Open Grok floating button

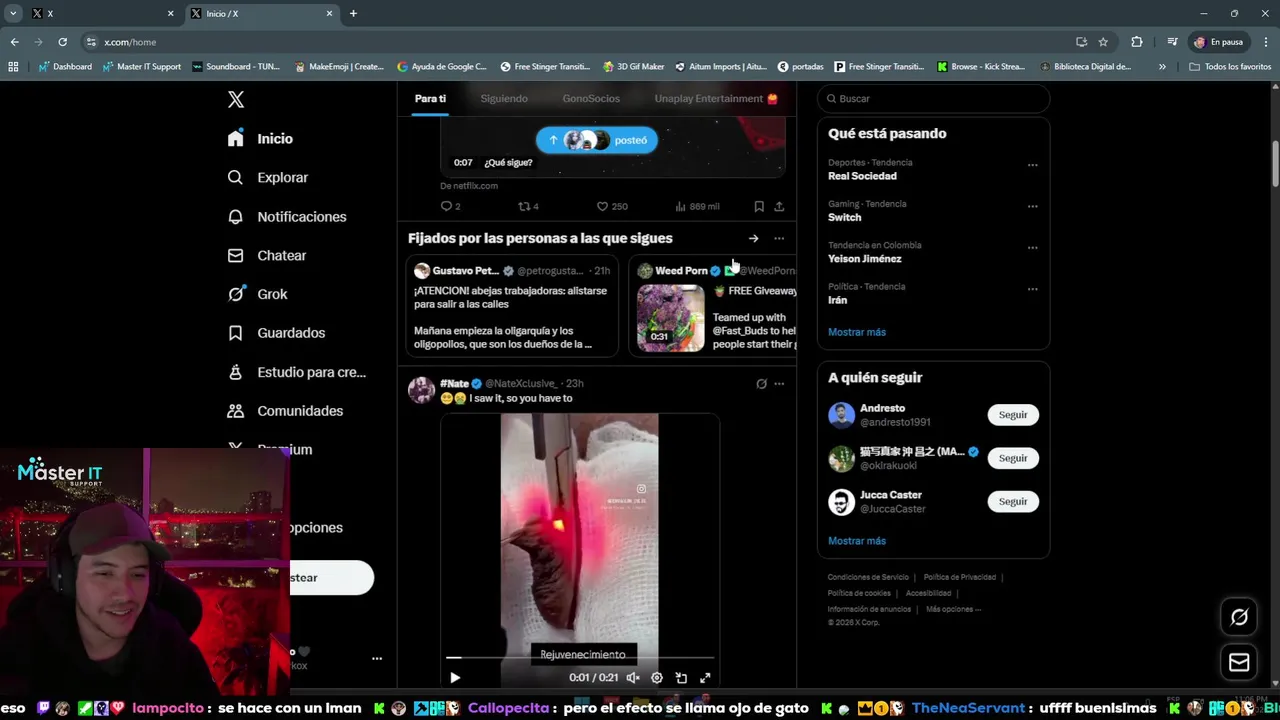pyautogui.click(x=1239, y=617)
